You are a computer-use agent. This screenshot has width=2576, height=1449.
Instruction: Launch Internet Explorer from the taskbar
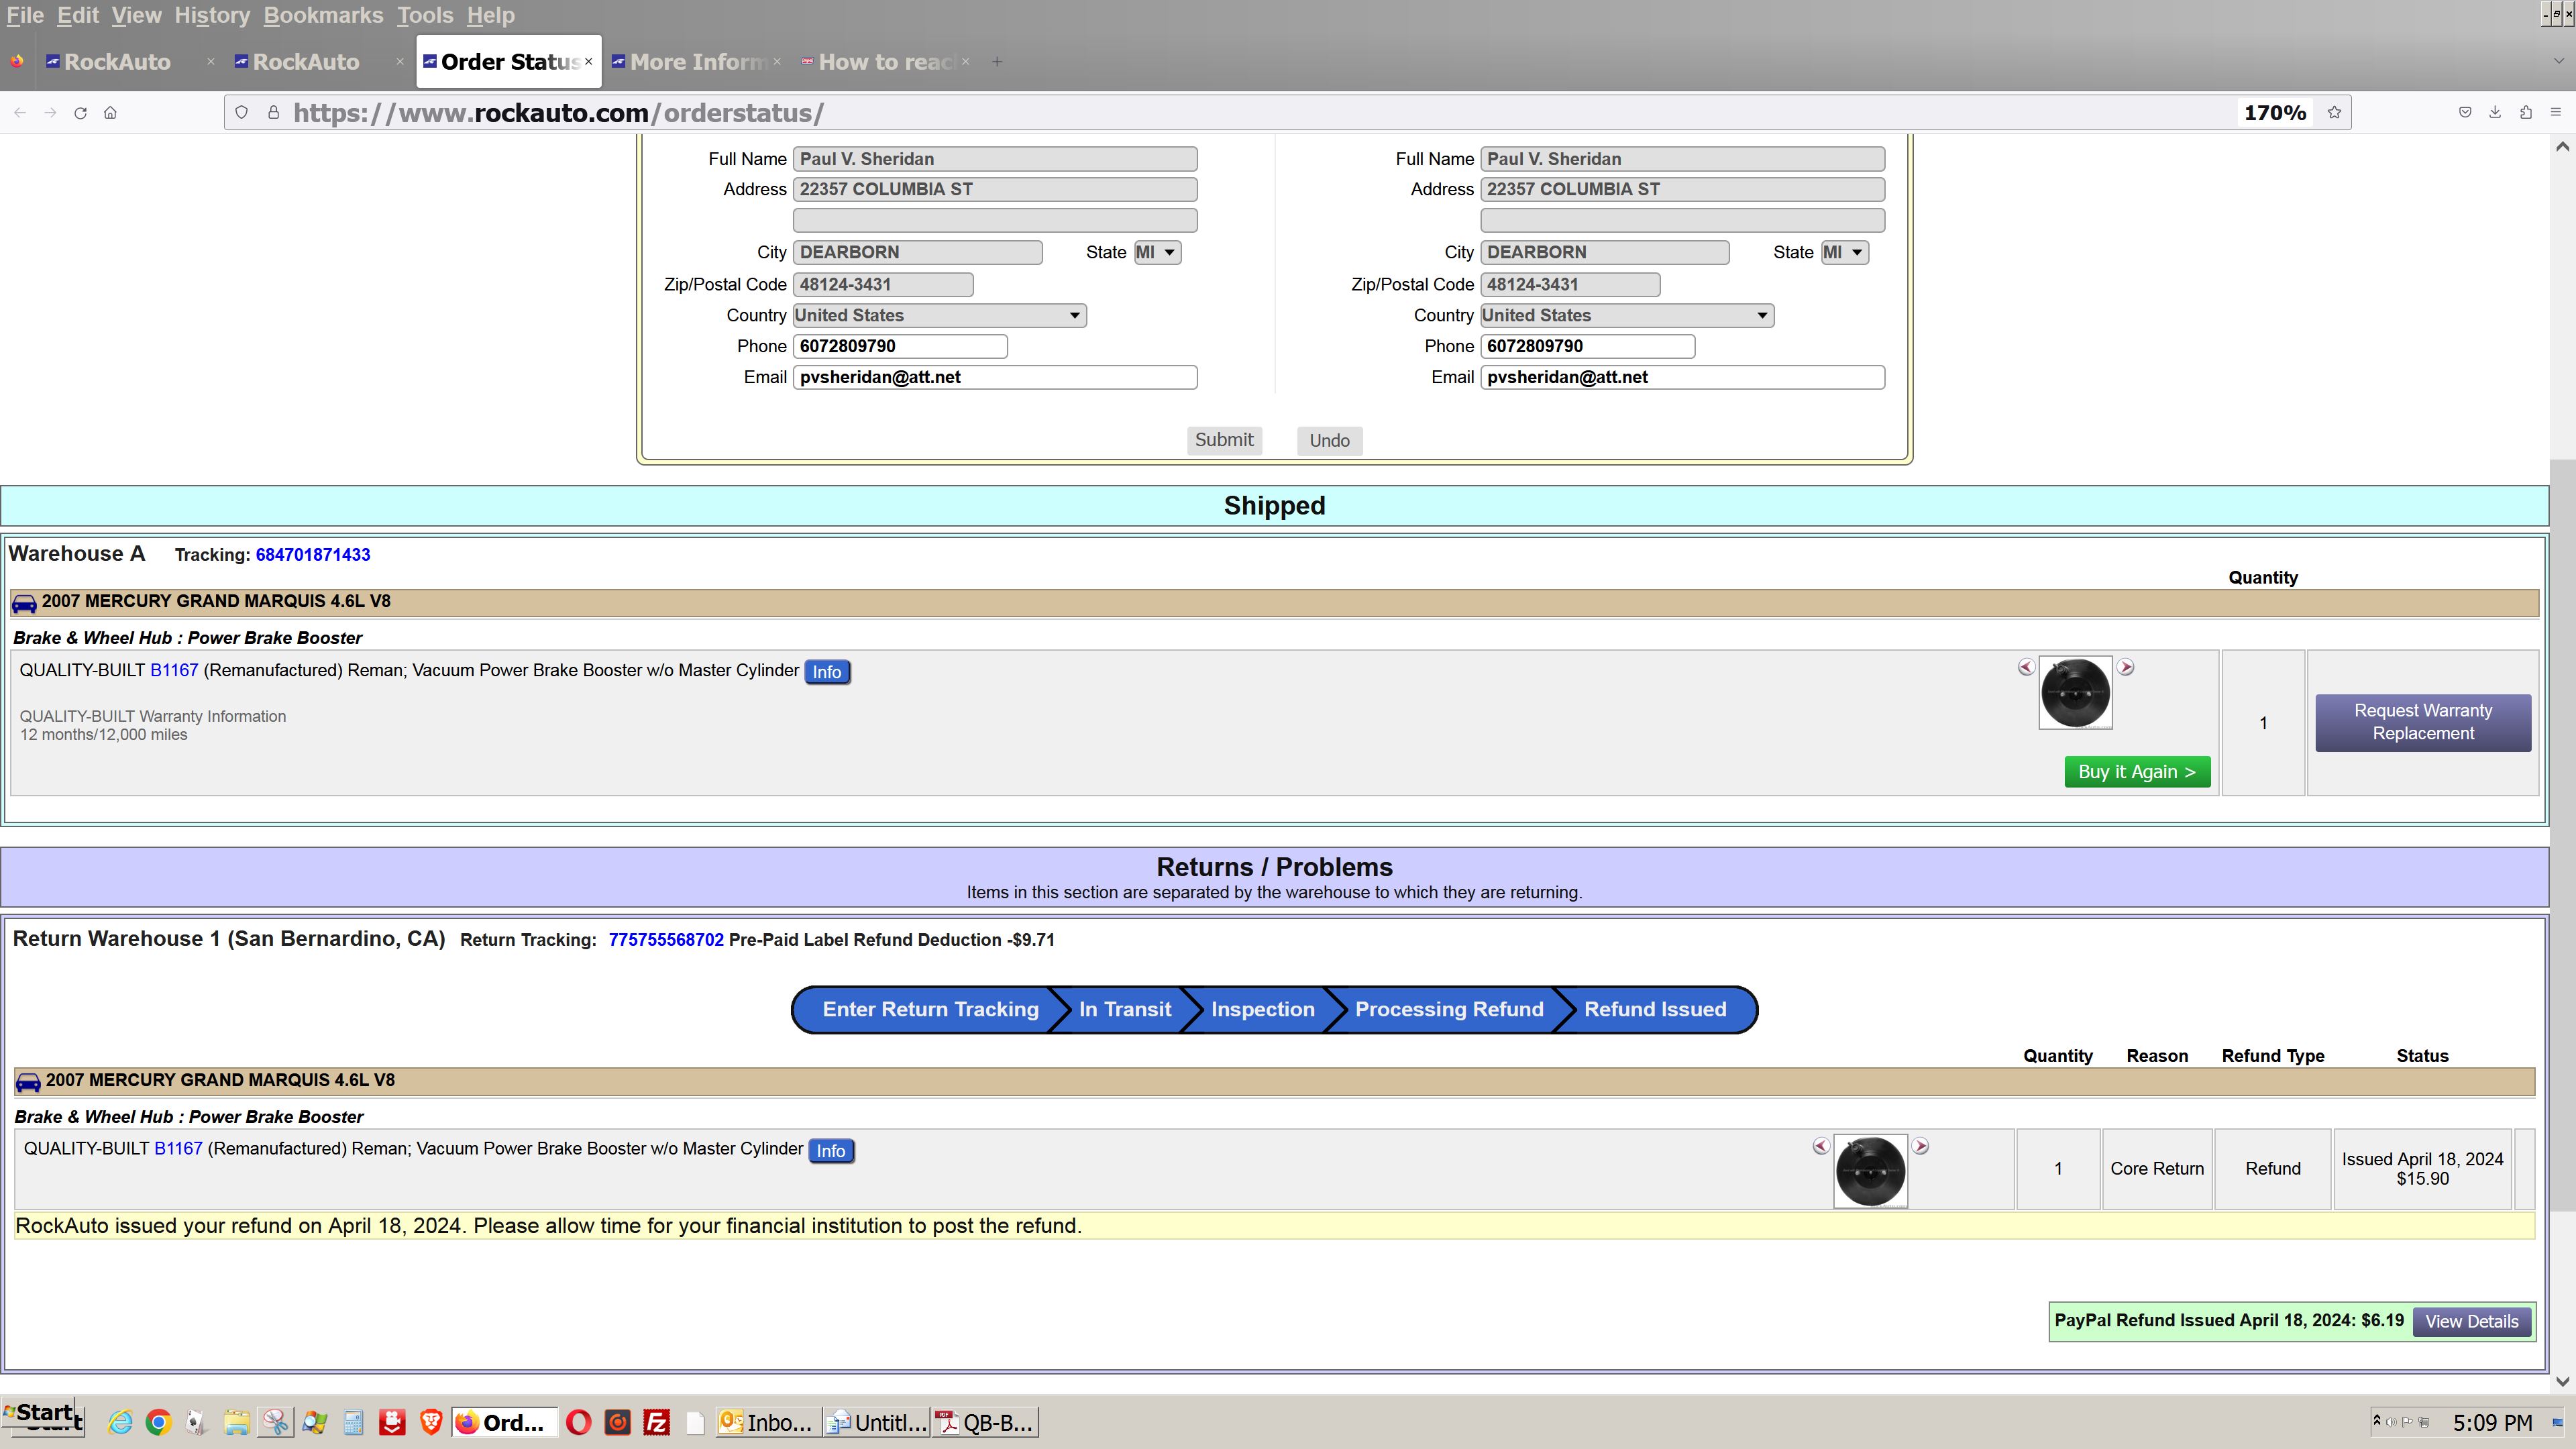(120, 1422)
